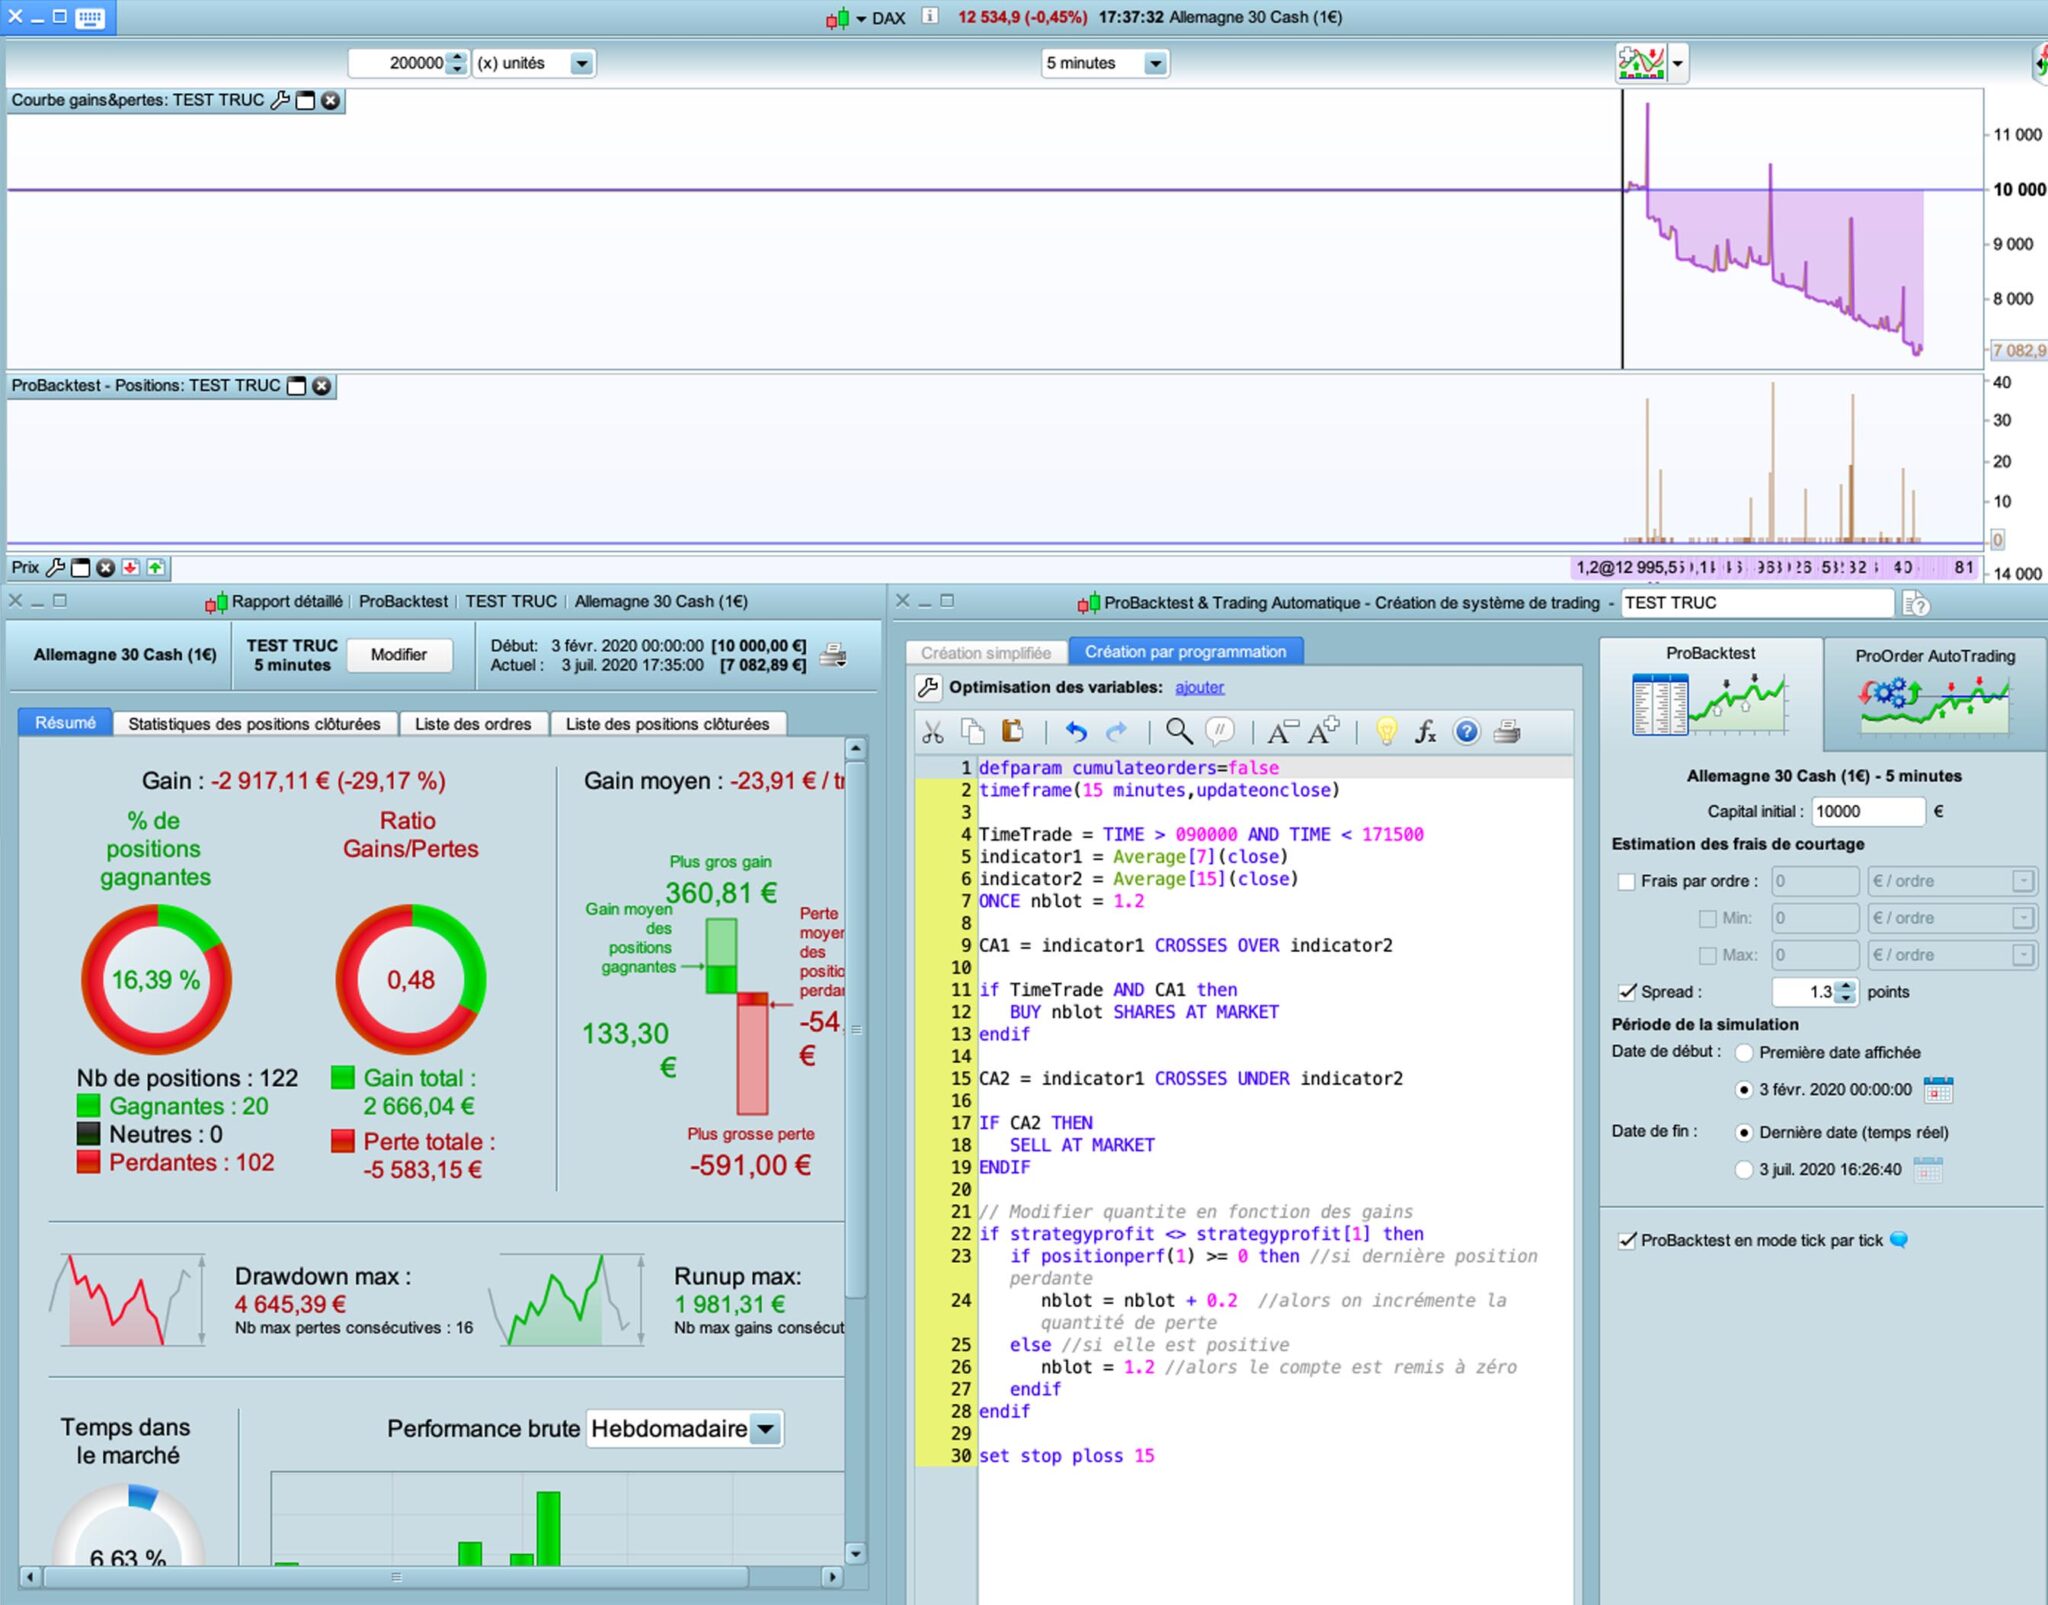Click the lightbulb icon in editor toolbar
This screenshot has height=1605, width=2048.
coord(1386,732)
